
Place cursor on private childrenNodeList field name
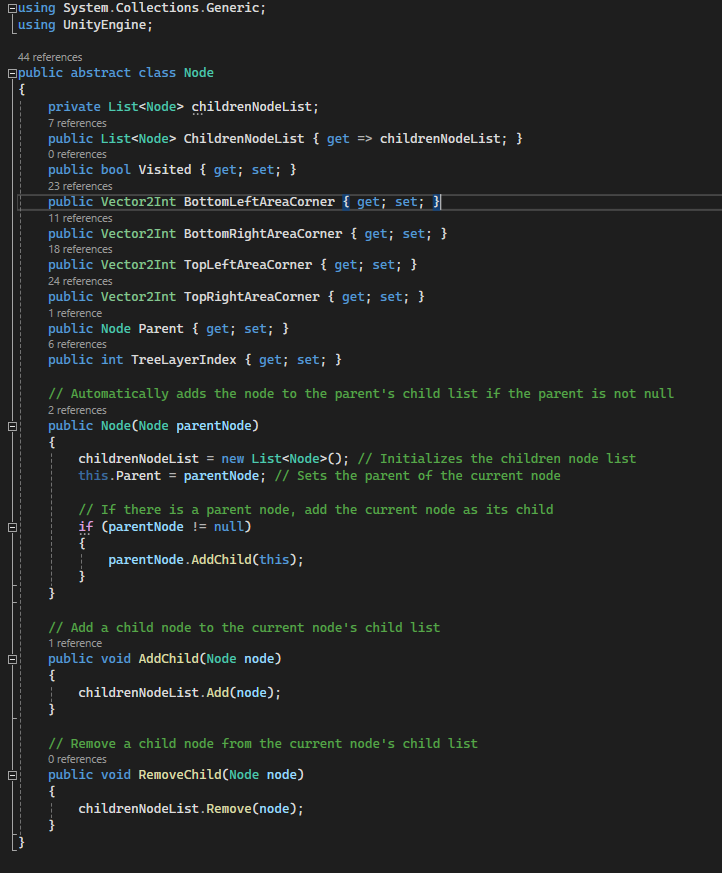tap(253, 107)
